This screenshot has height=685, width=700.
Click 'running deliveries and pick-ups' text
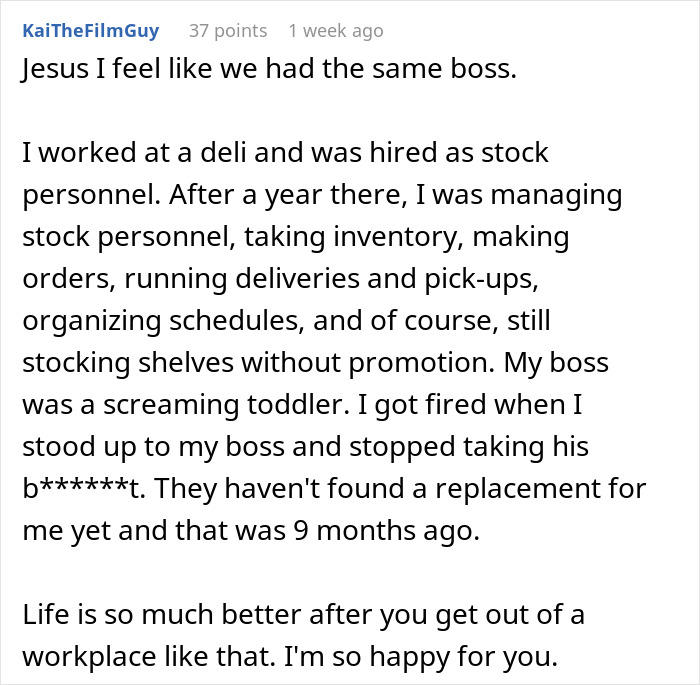point(290,280)
